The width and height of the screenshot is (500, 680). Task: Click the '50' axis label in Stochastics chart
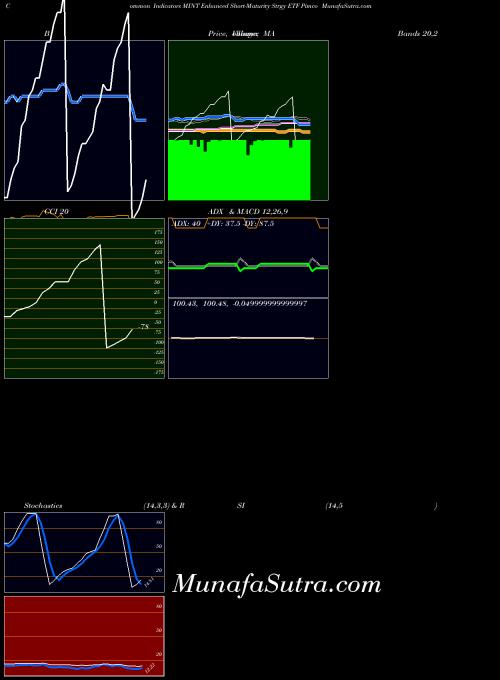tap(159, 546)
